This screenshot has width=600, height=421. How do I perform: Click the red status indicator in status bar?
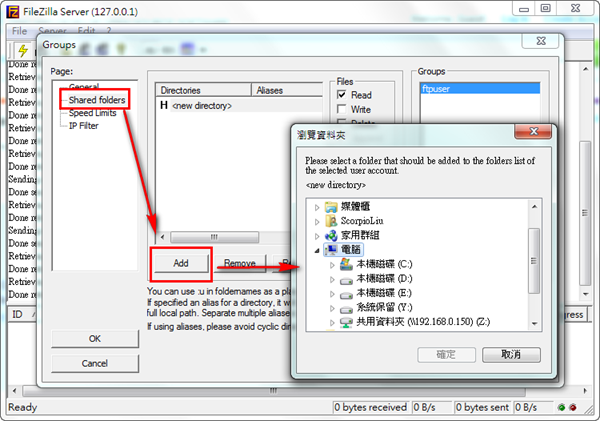tap(573, 407)
